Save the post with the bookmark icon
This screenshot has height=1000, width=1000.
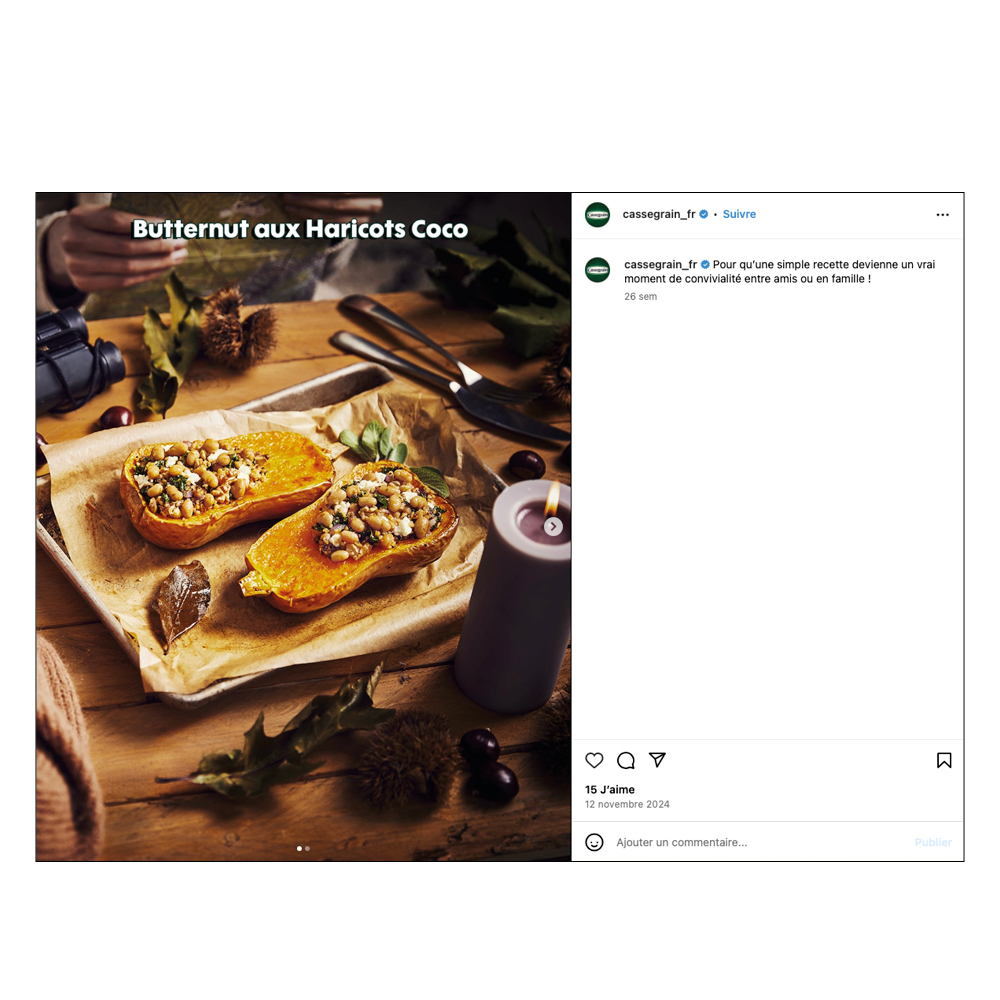click(944, 760)
